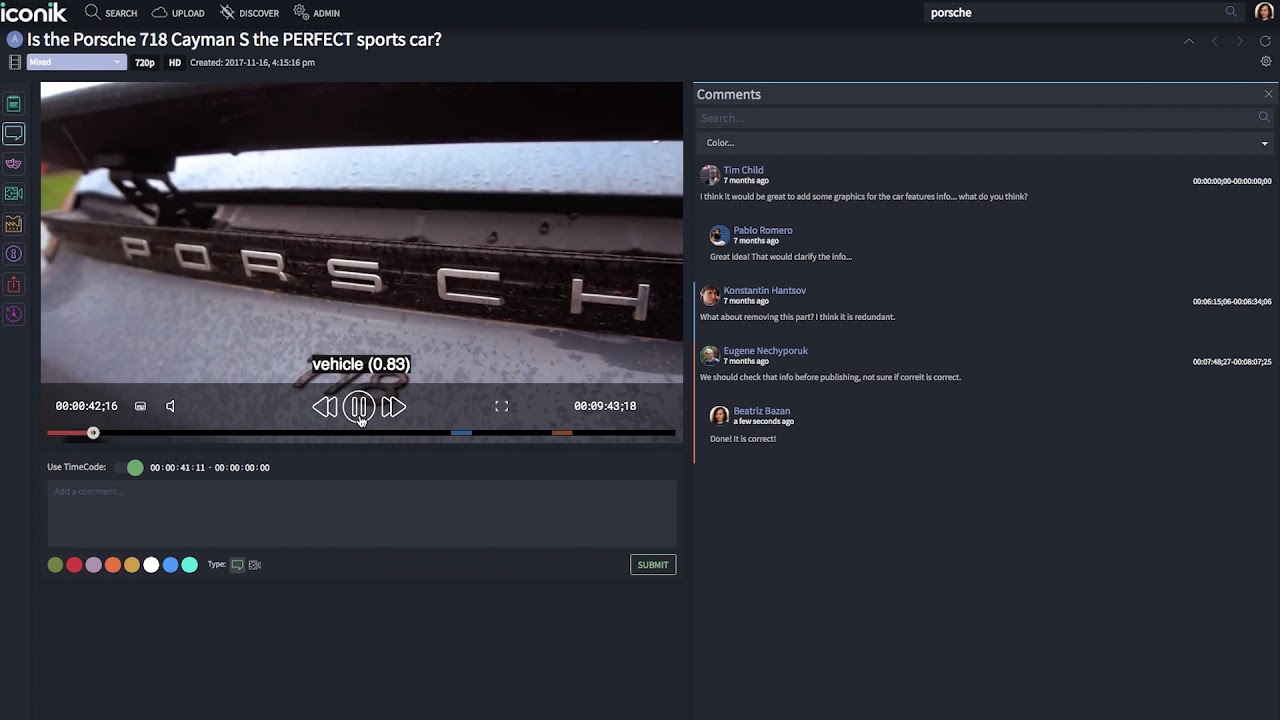This screenshot has width=1280, height=720.
Task: Select the red comment color
Action: click(74, 565)
